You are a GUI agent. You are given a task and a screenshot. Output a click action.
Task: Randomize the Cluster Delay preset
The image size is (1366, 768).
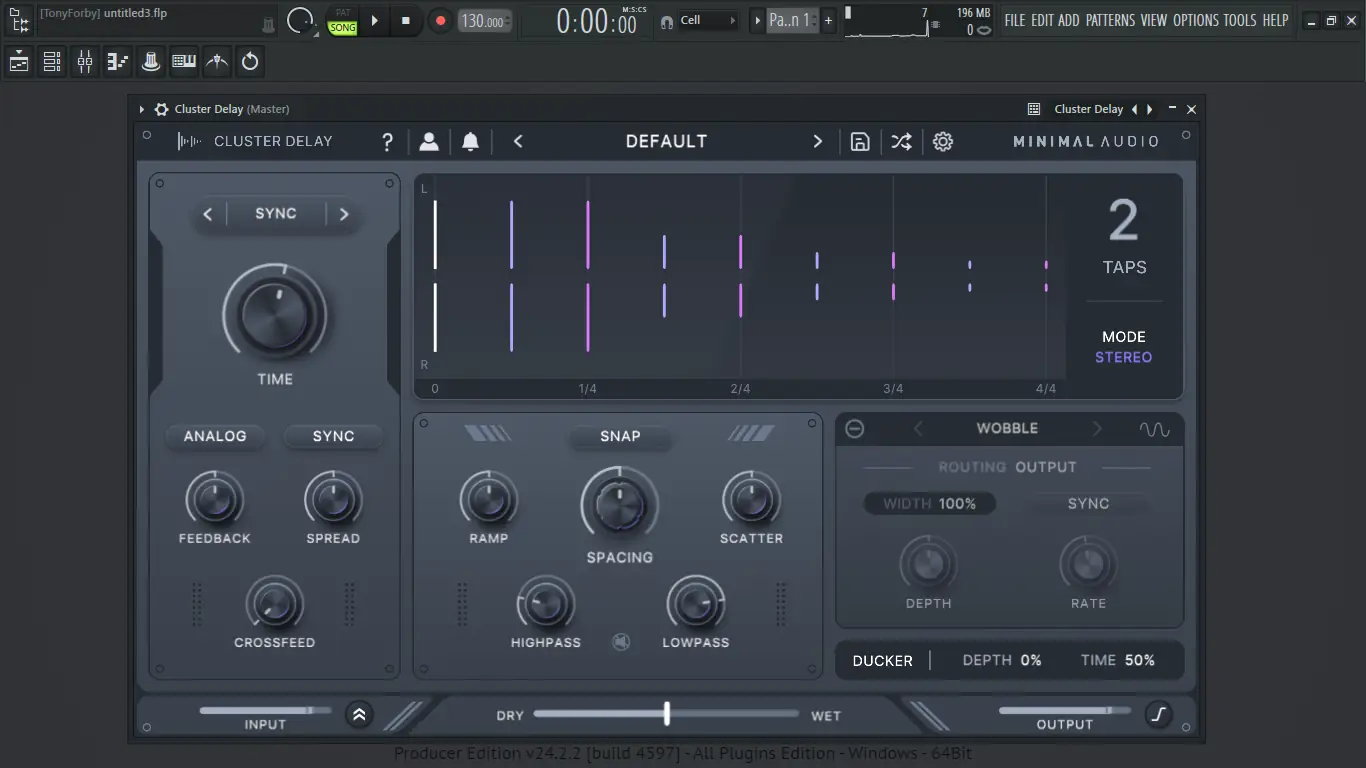901,141
